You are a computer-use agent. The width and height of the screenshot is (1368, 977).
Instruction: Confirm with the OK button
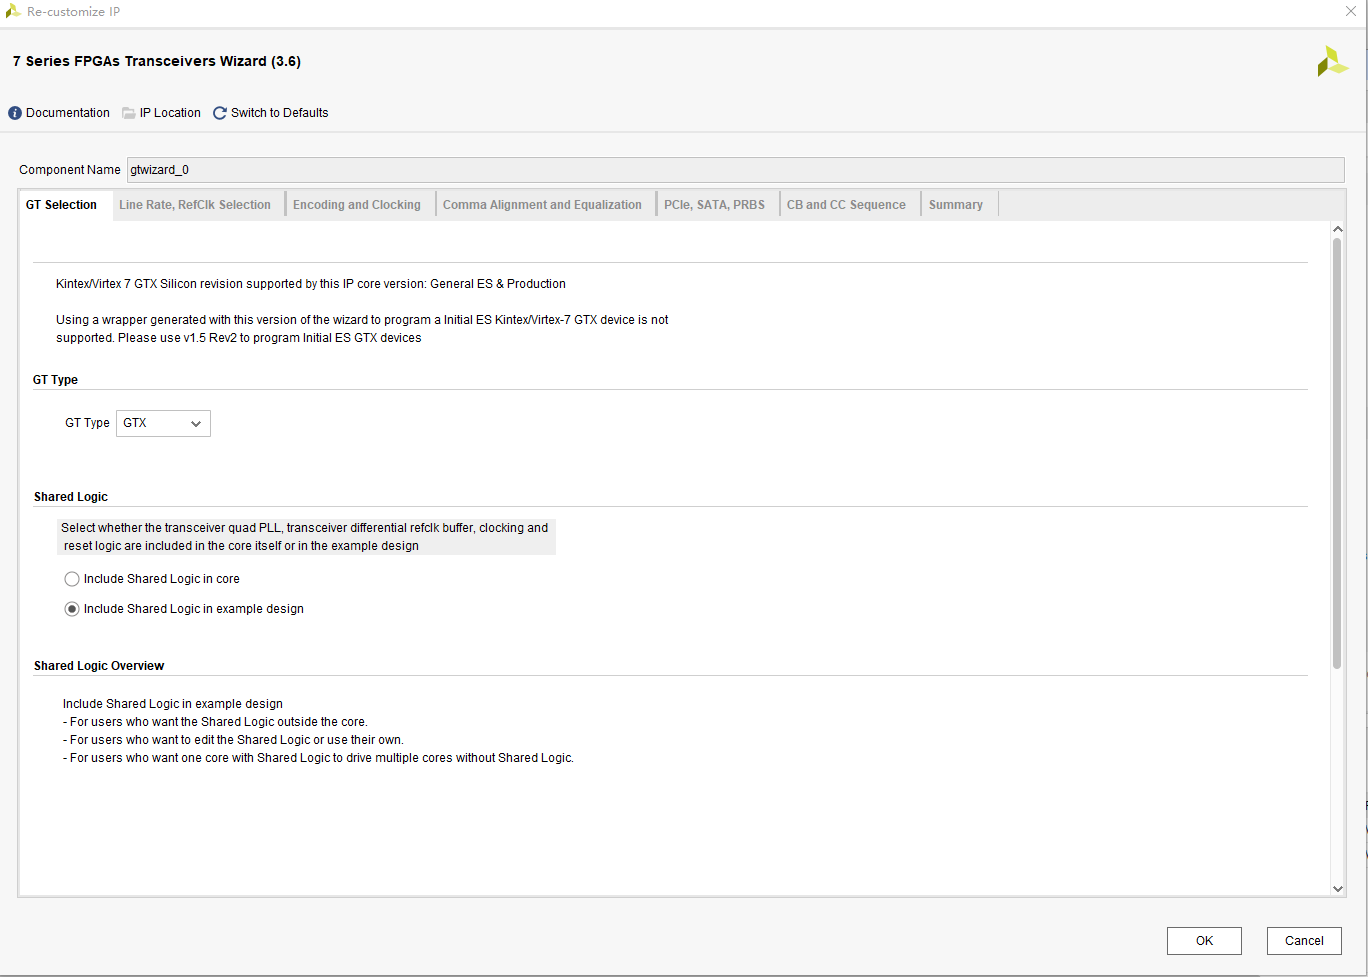click(1204, 941)
